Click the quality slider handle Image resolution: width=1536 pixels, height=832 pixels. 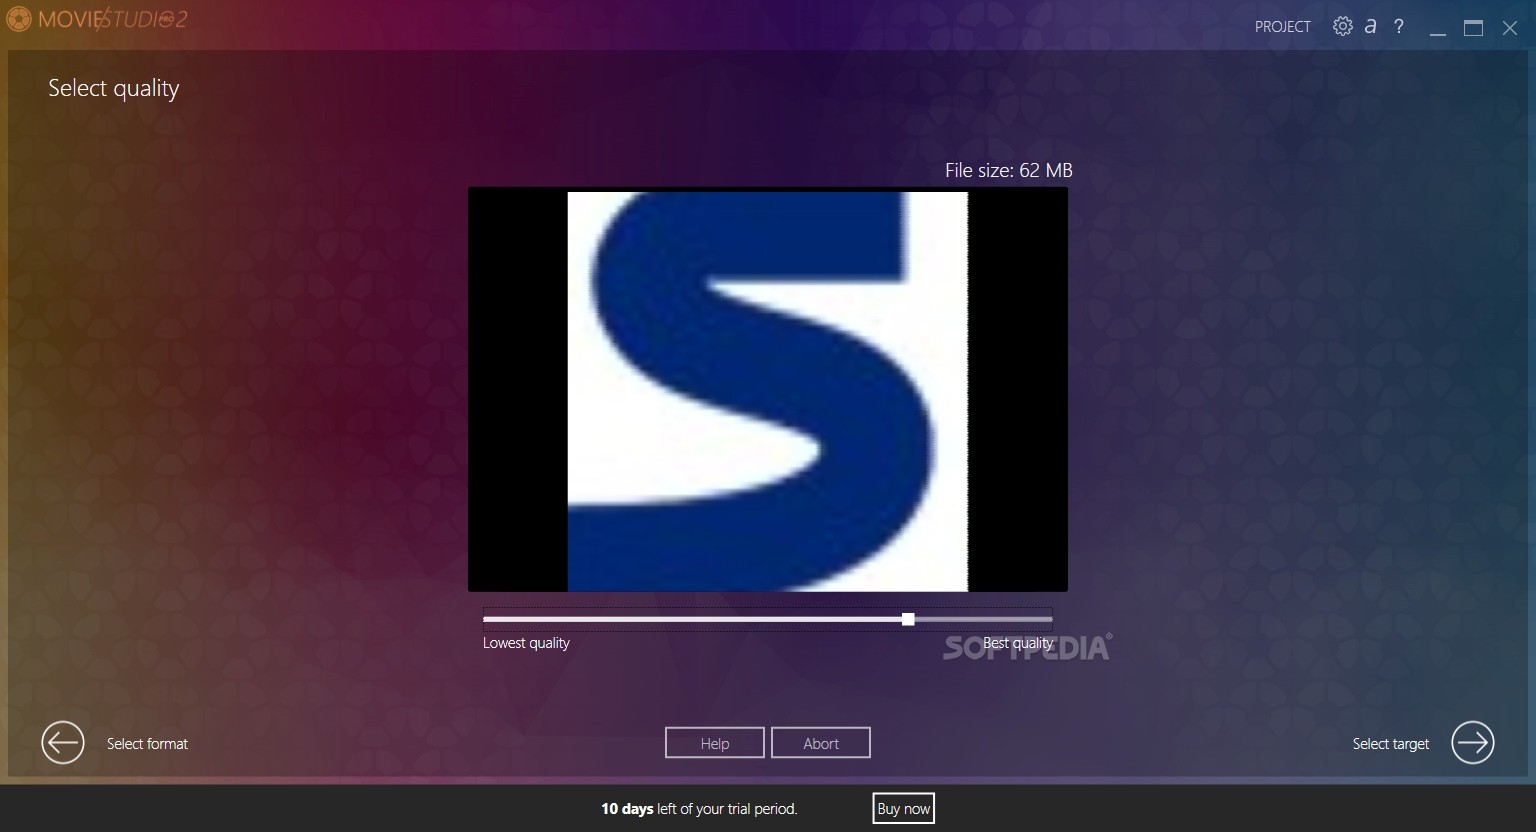908,619
